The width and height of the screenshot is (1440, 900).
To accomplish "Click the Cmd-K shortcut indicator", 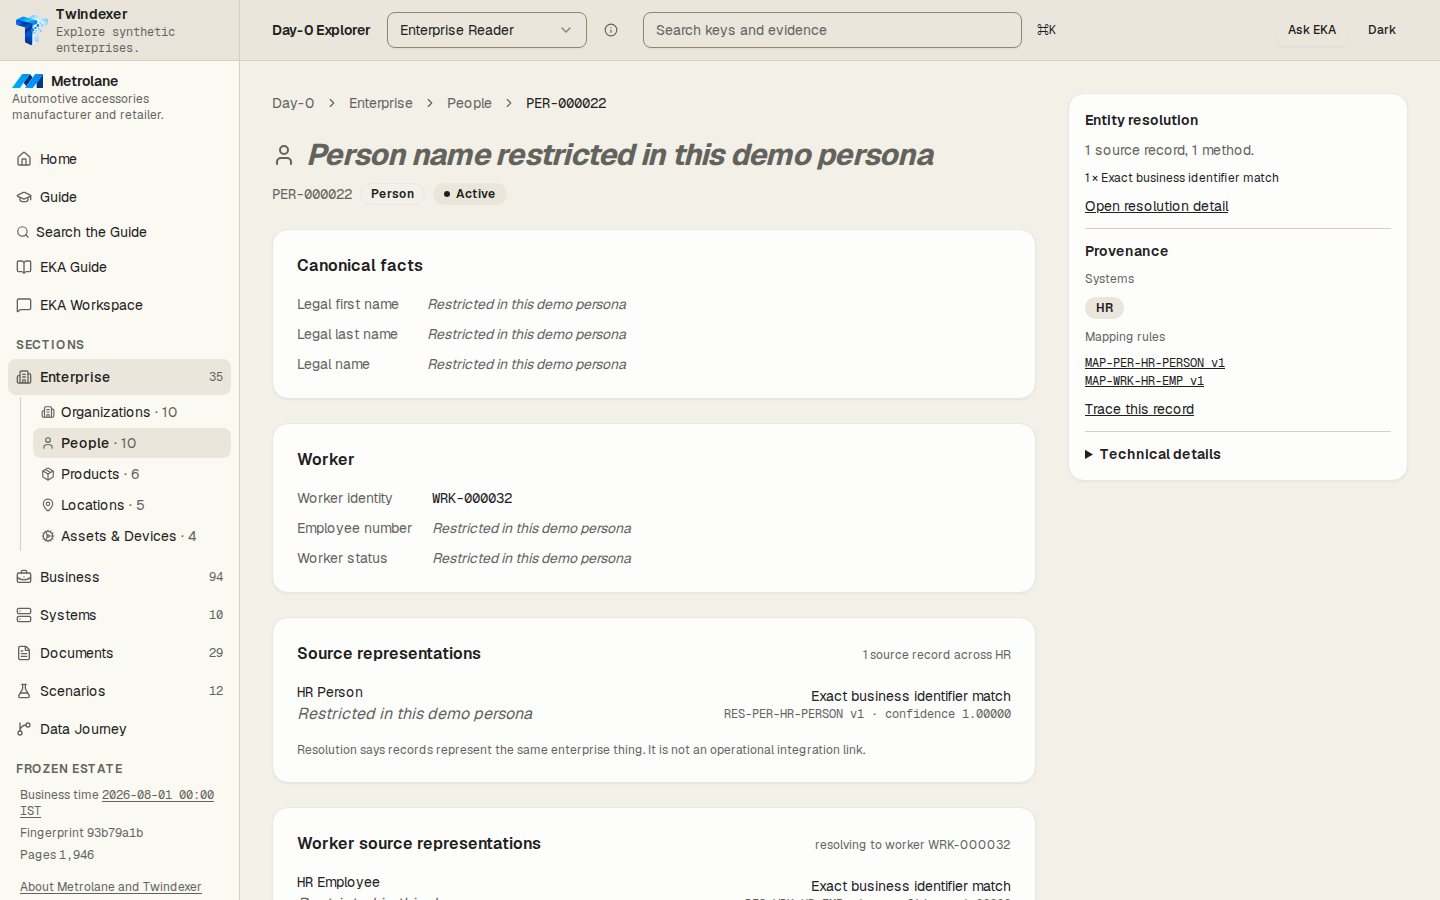I will point(1046,30).
